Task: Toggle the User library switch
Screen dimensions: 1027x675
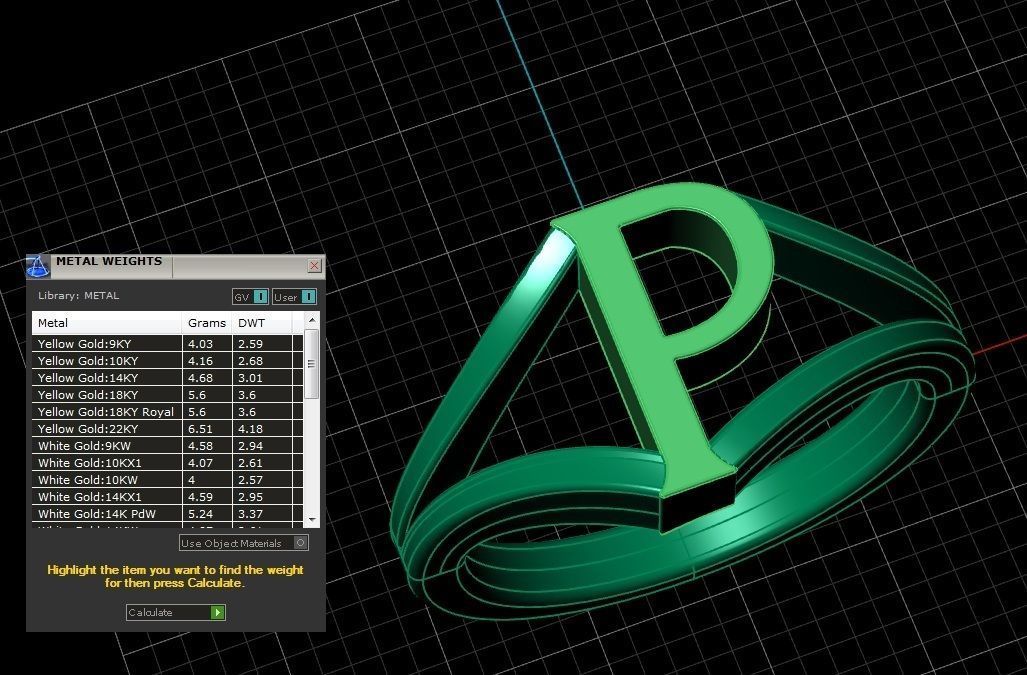Action: pos(294,297)
